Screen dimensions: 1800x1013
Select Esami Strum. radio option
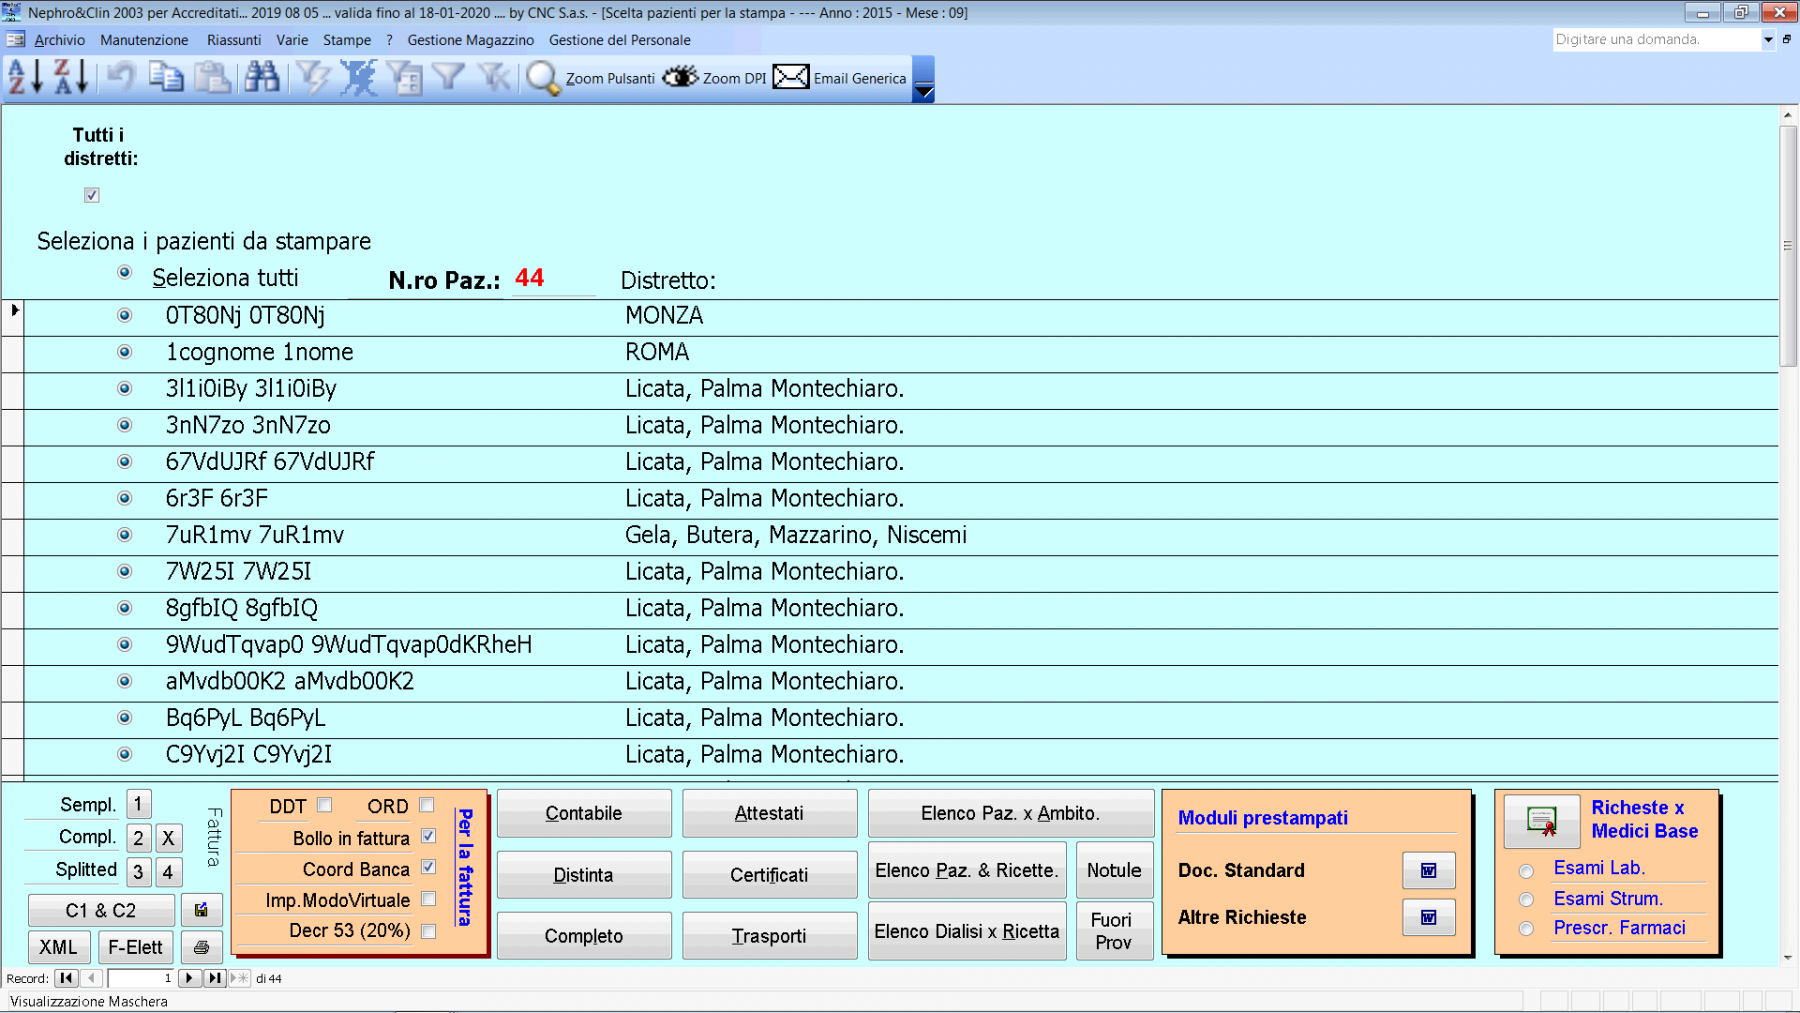(x=1526, y=900)
